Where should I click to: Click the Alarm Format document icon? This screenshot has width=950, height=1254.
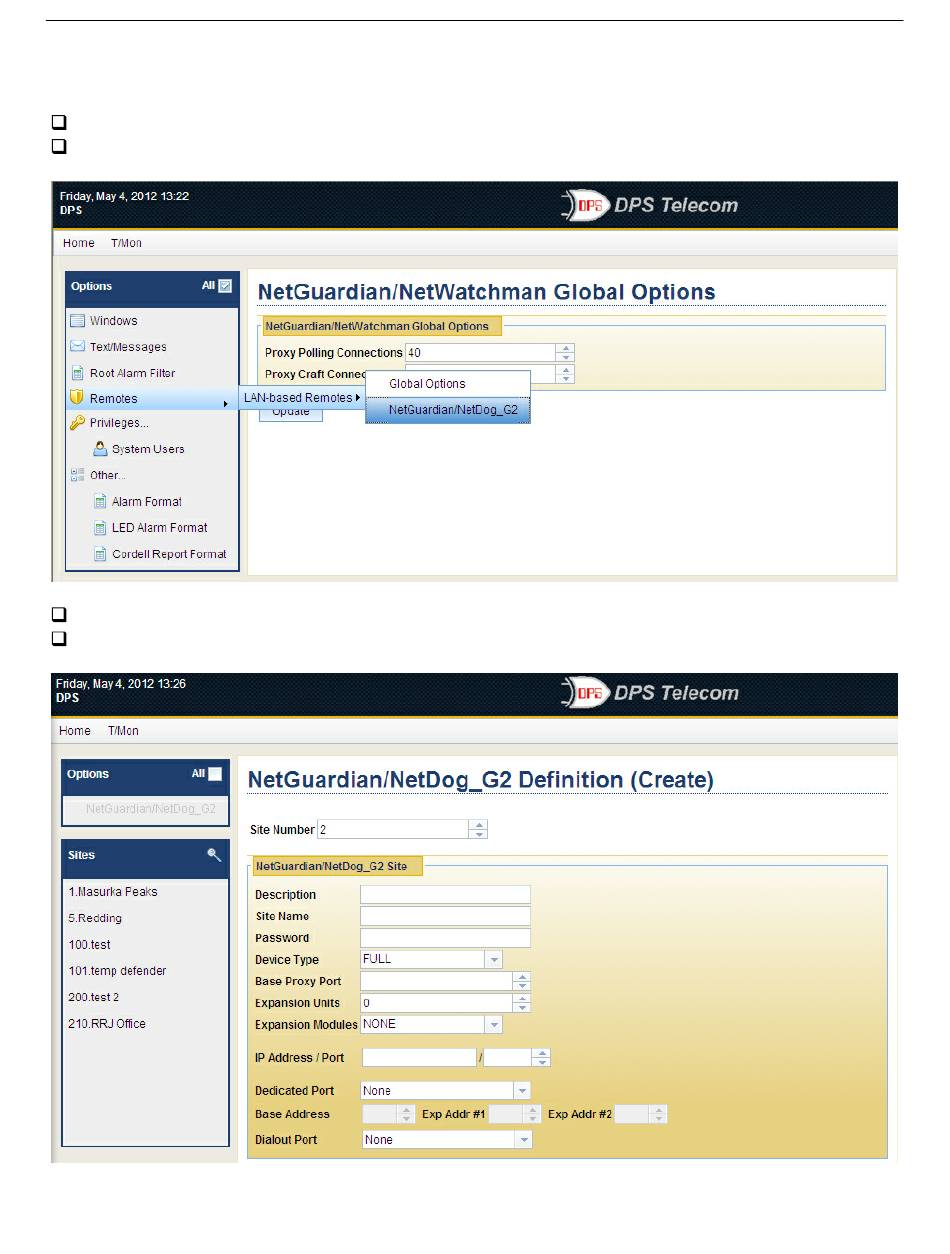100,502
